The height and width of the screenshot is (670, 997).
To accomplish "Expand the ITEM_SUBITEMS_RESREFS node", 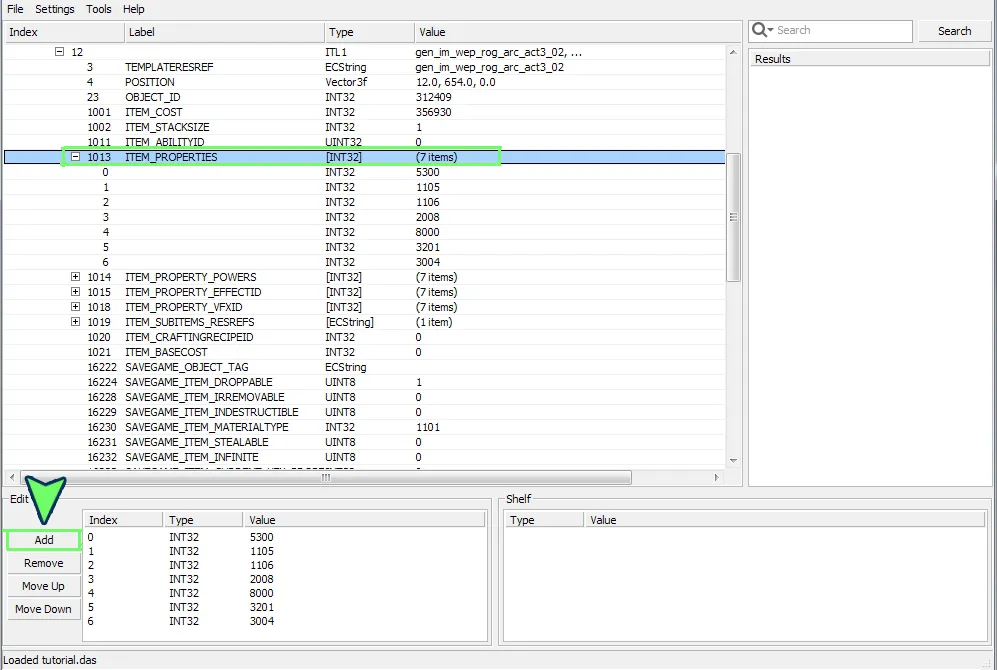I will coord(75,322).
